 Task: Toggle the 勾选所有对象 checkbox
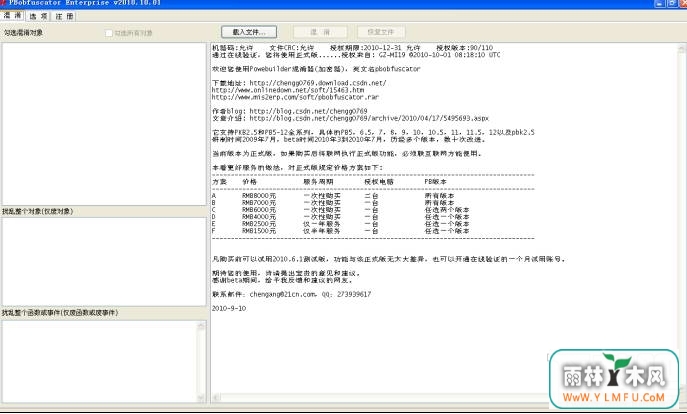(x=109, y=33)
